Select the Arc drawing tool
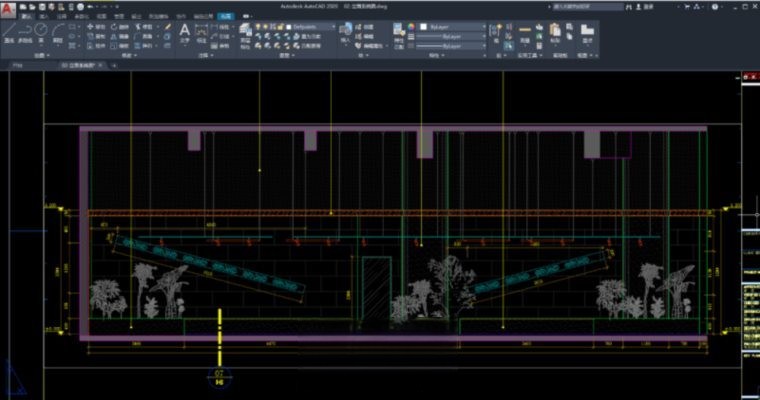The height and width of the screenshot is (400, 760). pos(58,31)
